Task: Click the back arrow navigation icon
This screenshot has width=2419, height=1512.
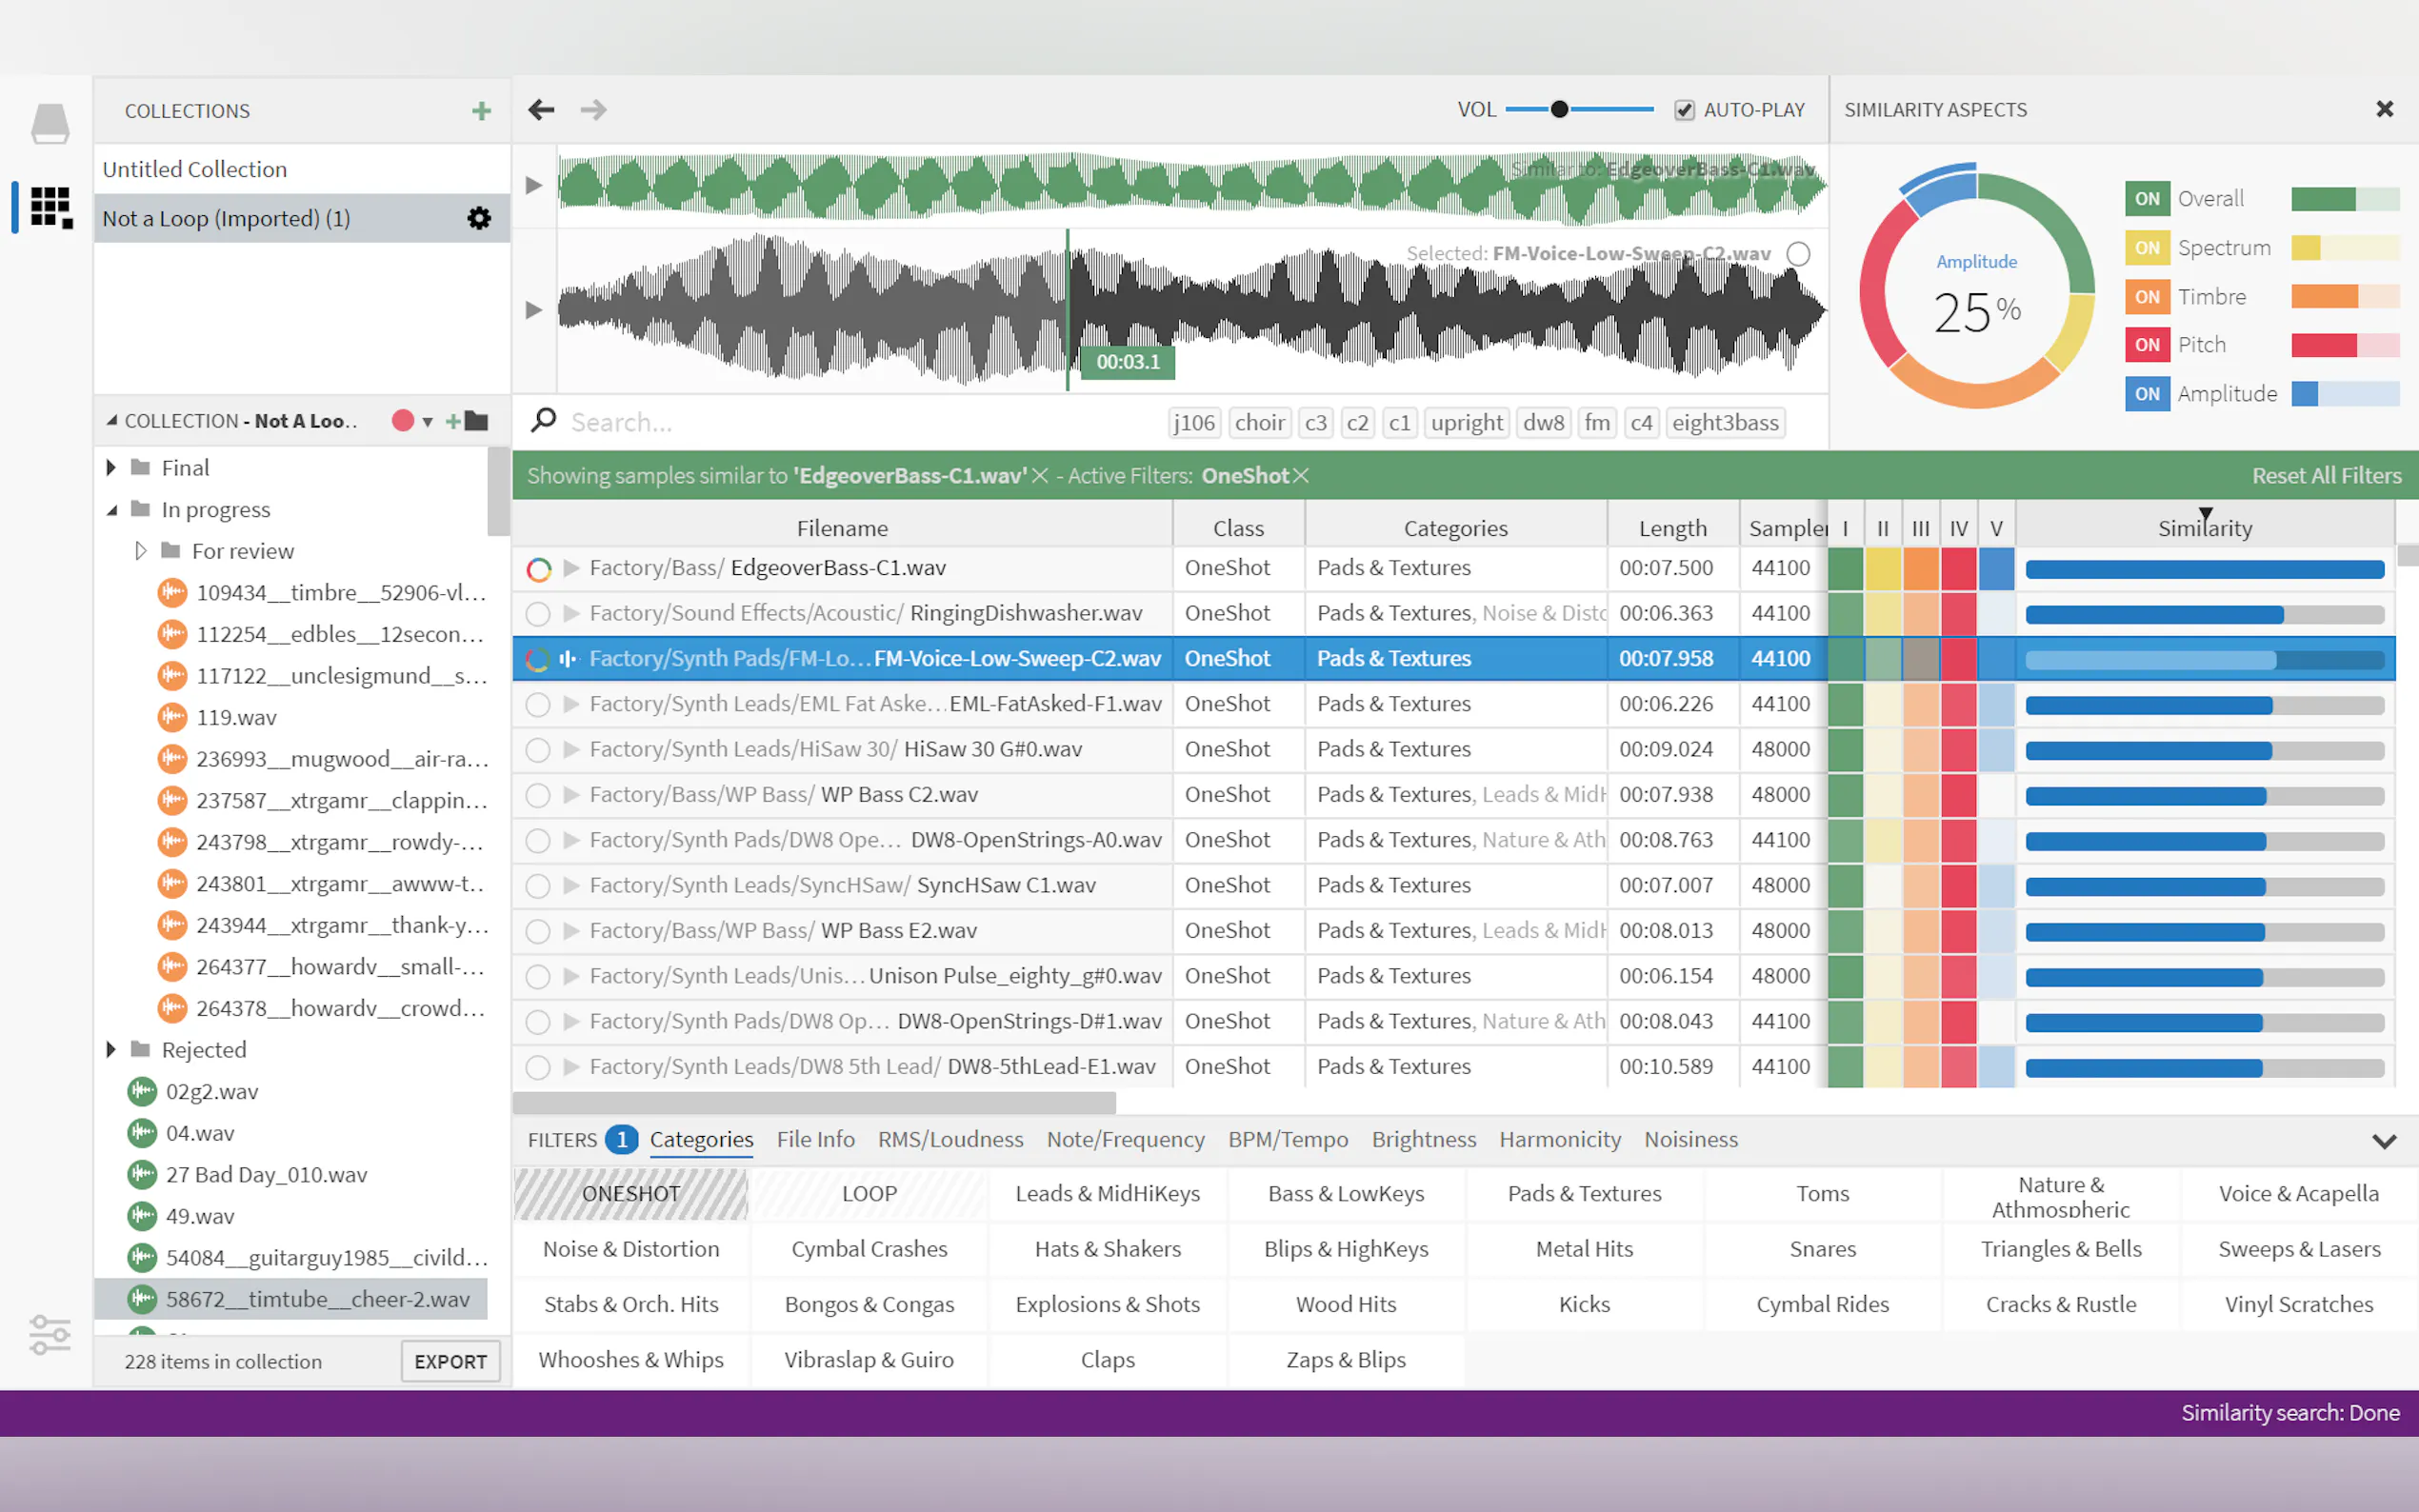Action: 541,110
